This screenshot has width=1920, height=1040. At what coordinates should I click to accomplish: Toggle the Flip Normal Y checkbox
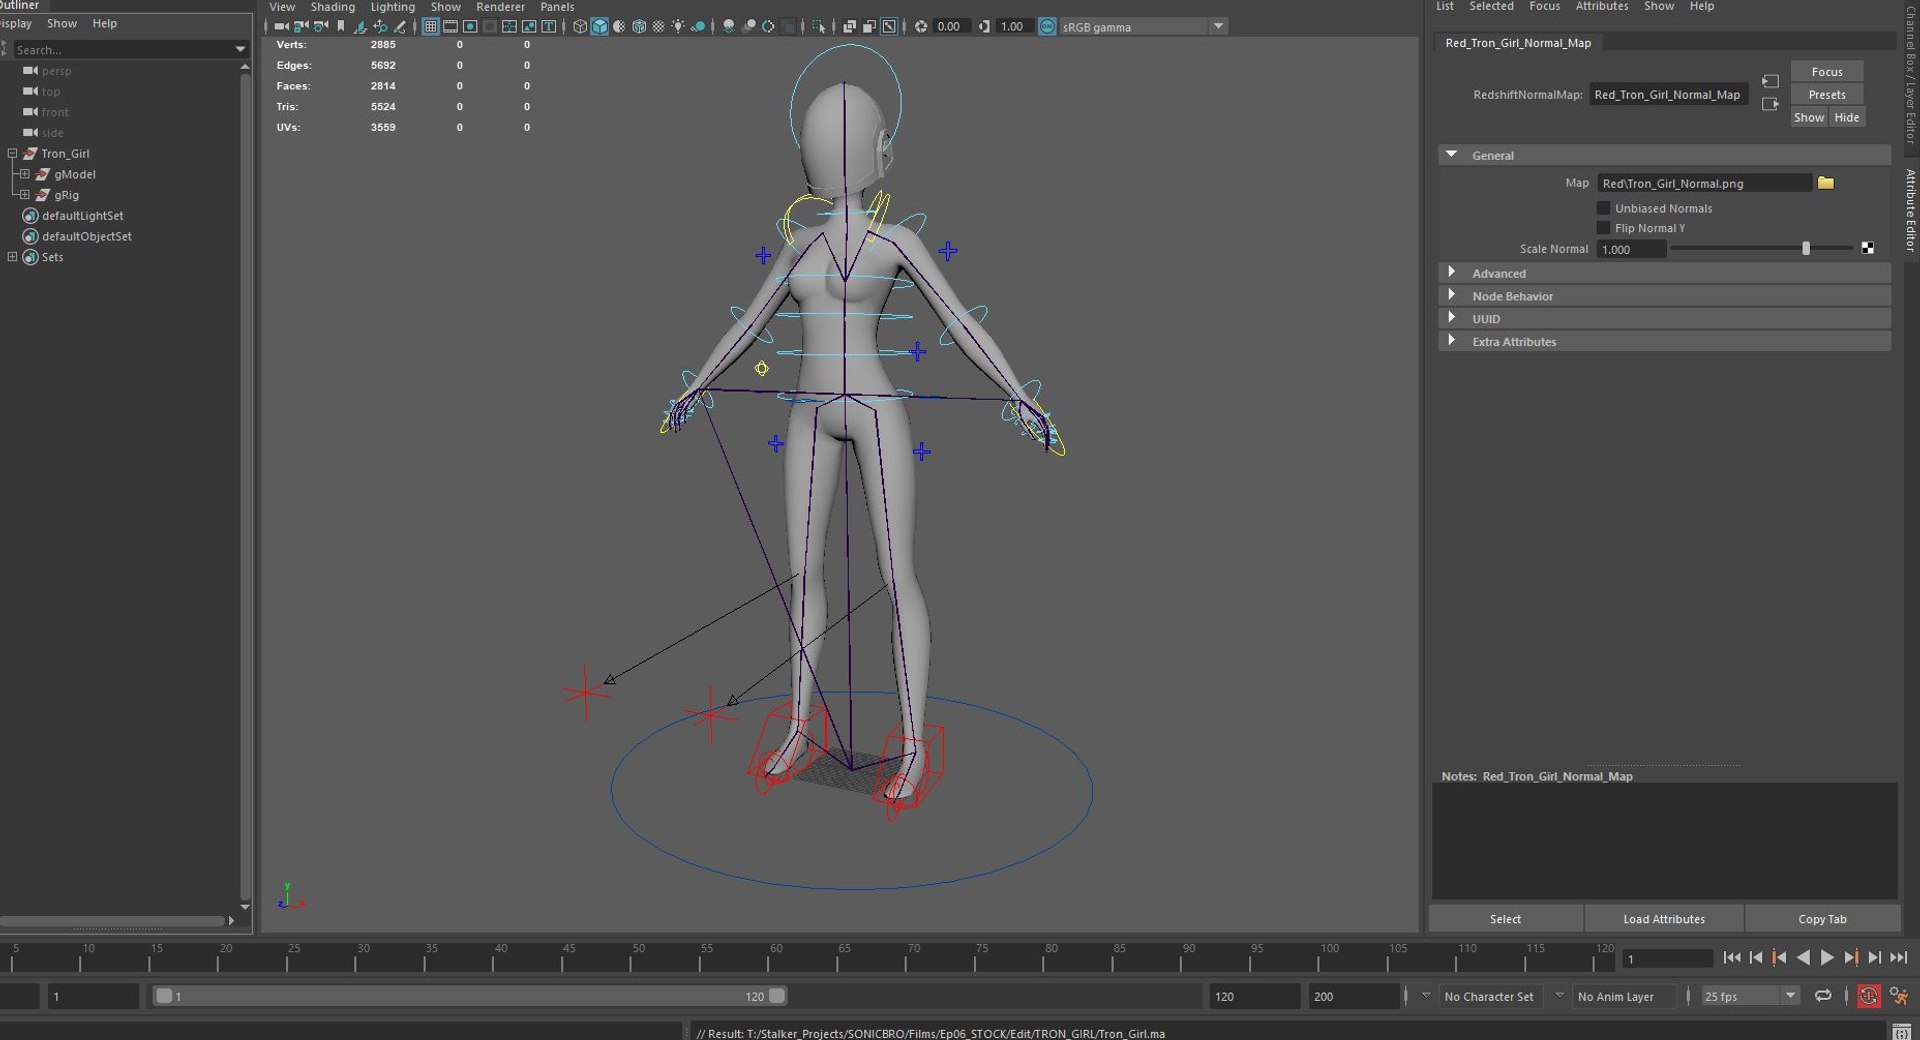pos(1603,228)
